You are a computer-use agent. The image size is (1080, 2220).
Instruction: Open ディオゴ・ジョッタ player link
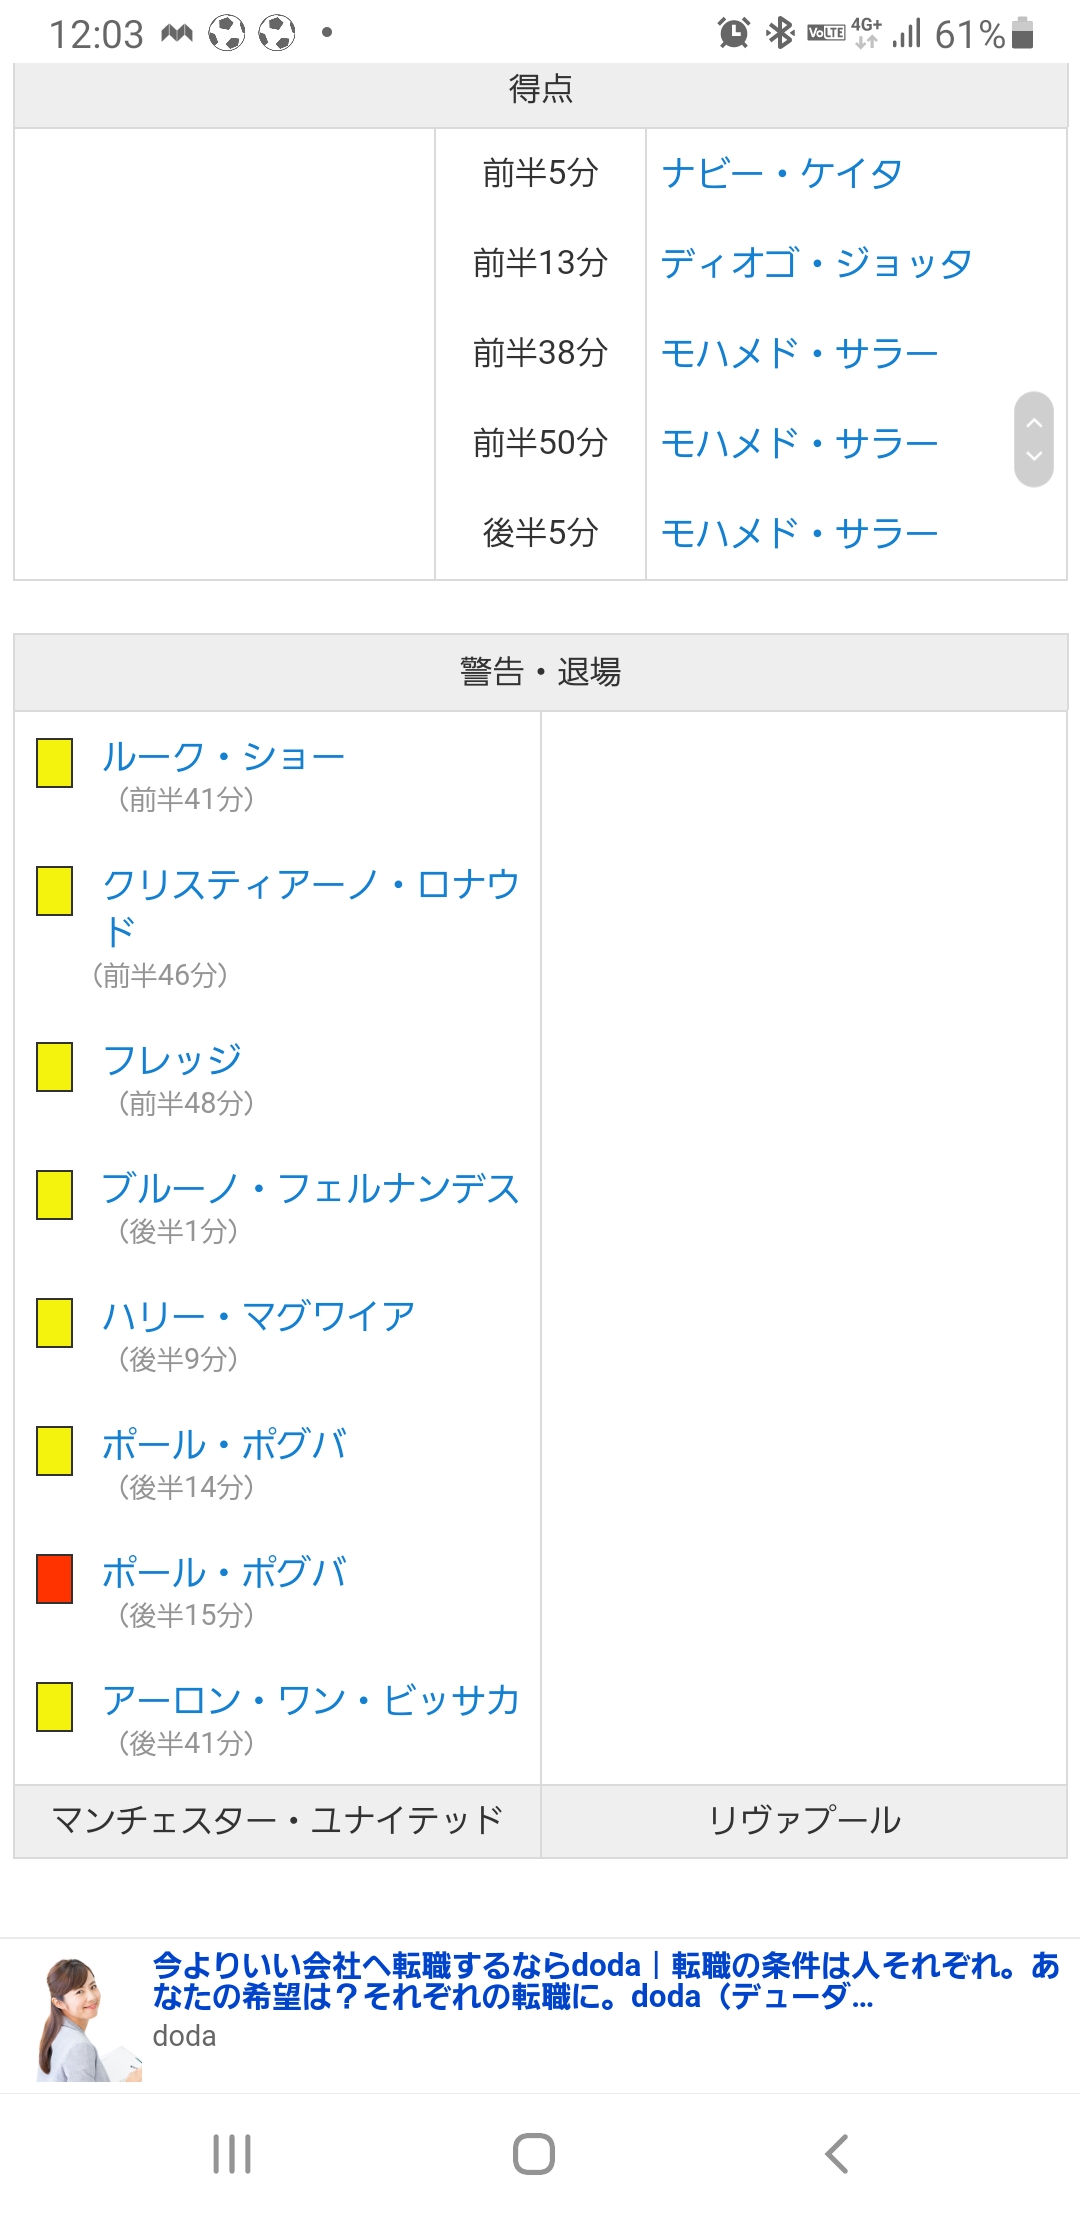tap(816, 264)
